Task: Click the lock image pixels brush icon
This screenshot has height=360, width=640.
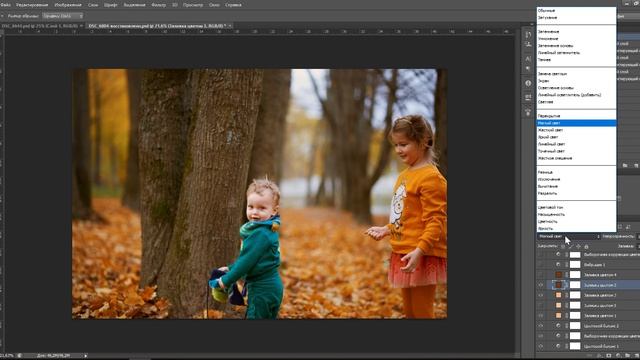Action: [571, 247]
